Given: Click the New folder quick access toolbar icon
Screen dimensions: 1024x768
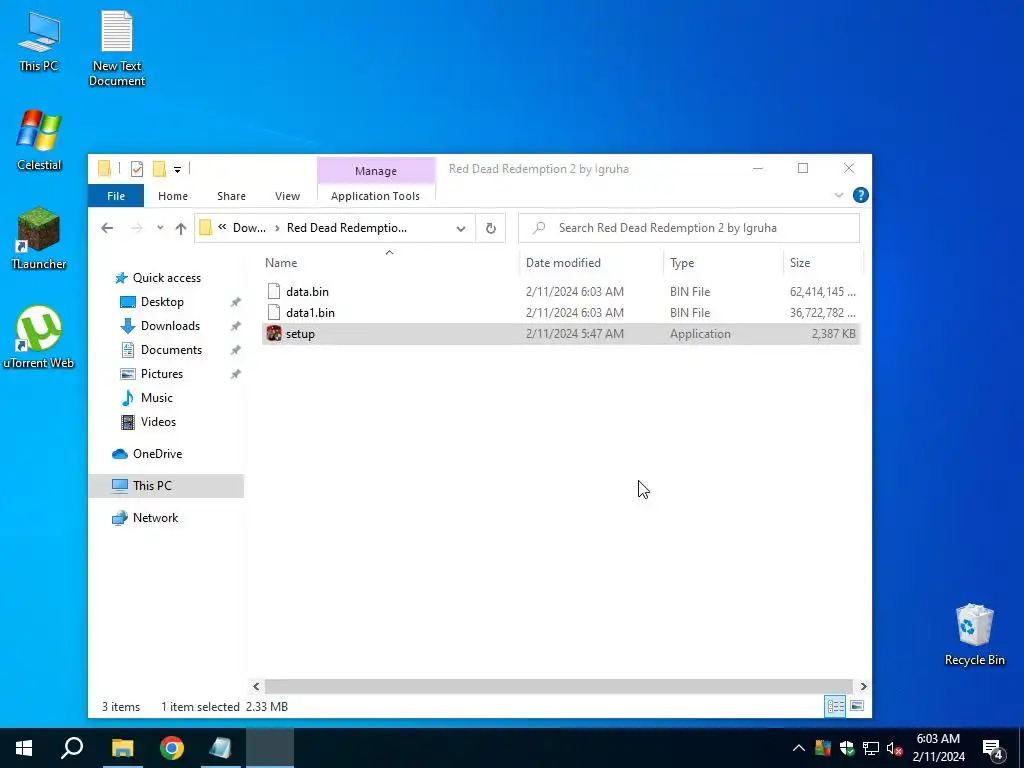Looking at the screenshot, I should point(159,169).
